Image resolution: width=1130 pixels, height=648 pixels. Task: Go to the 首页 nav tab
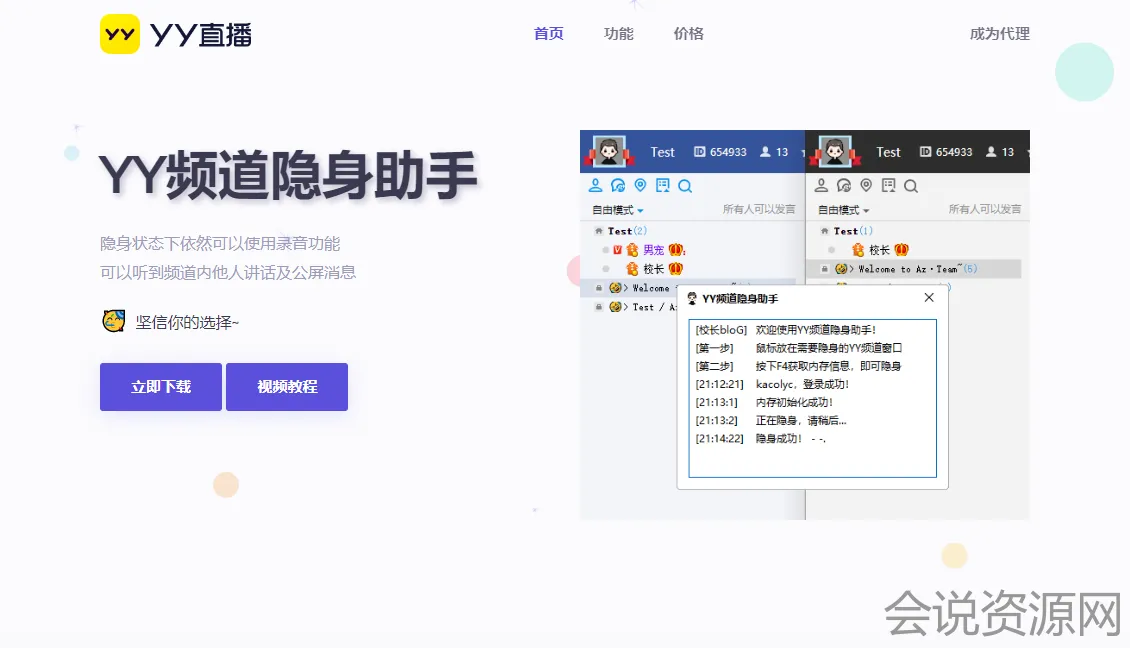click(x=548, y=34)
